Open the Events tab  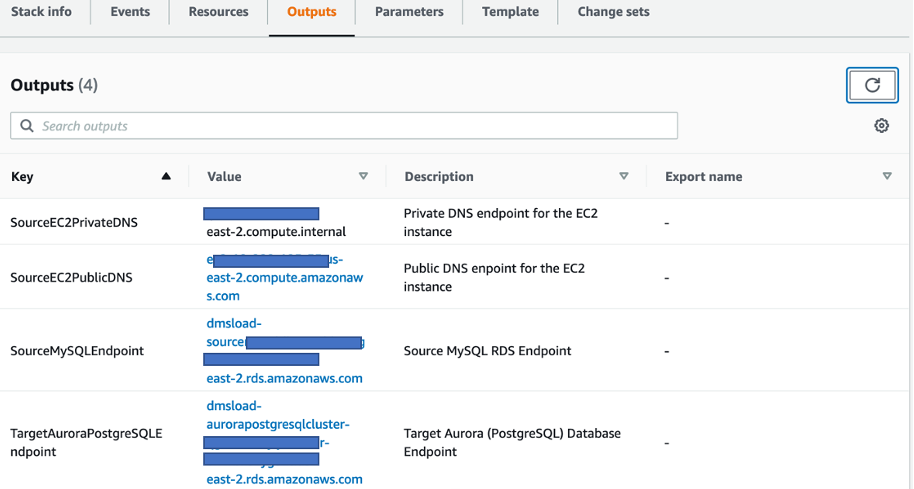tap(129, 12)
